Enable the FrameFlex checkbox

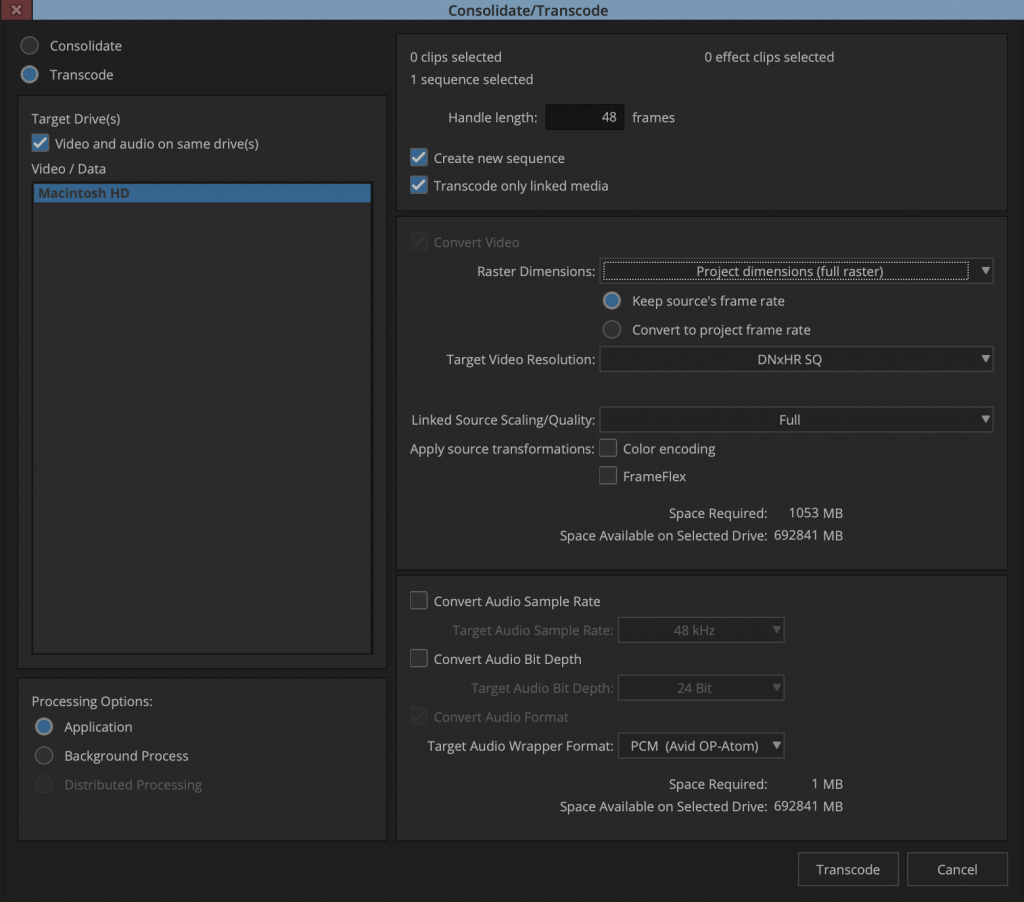pos(608,476)
